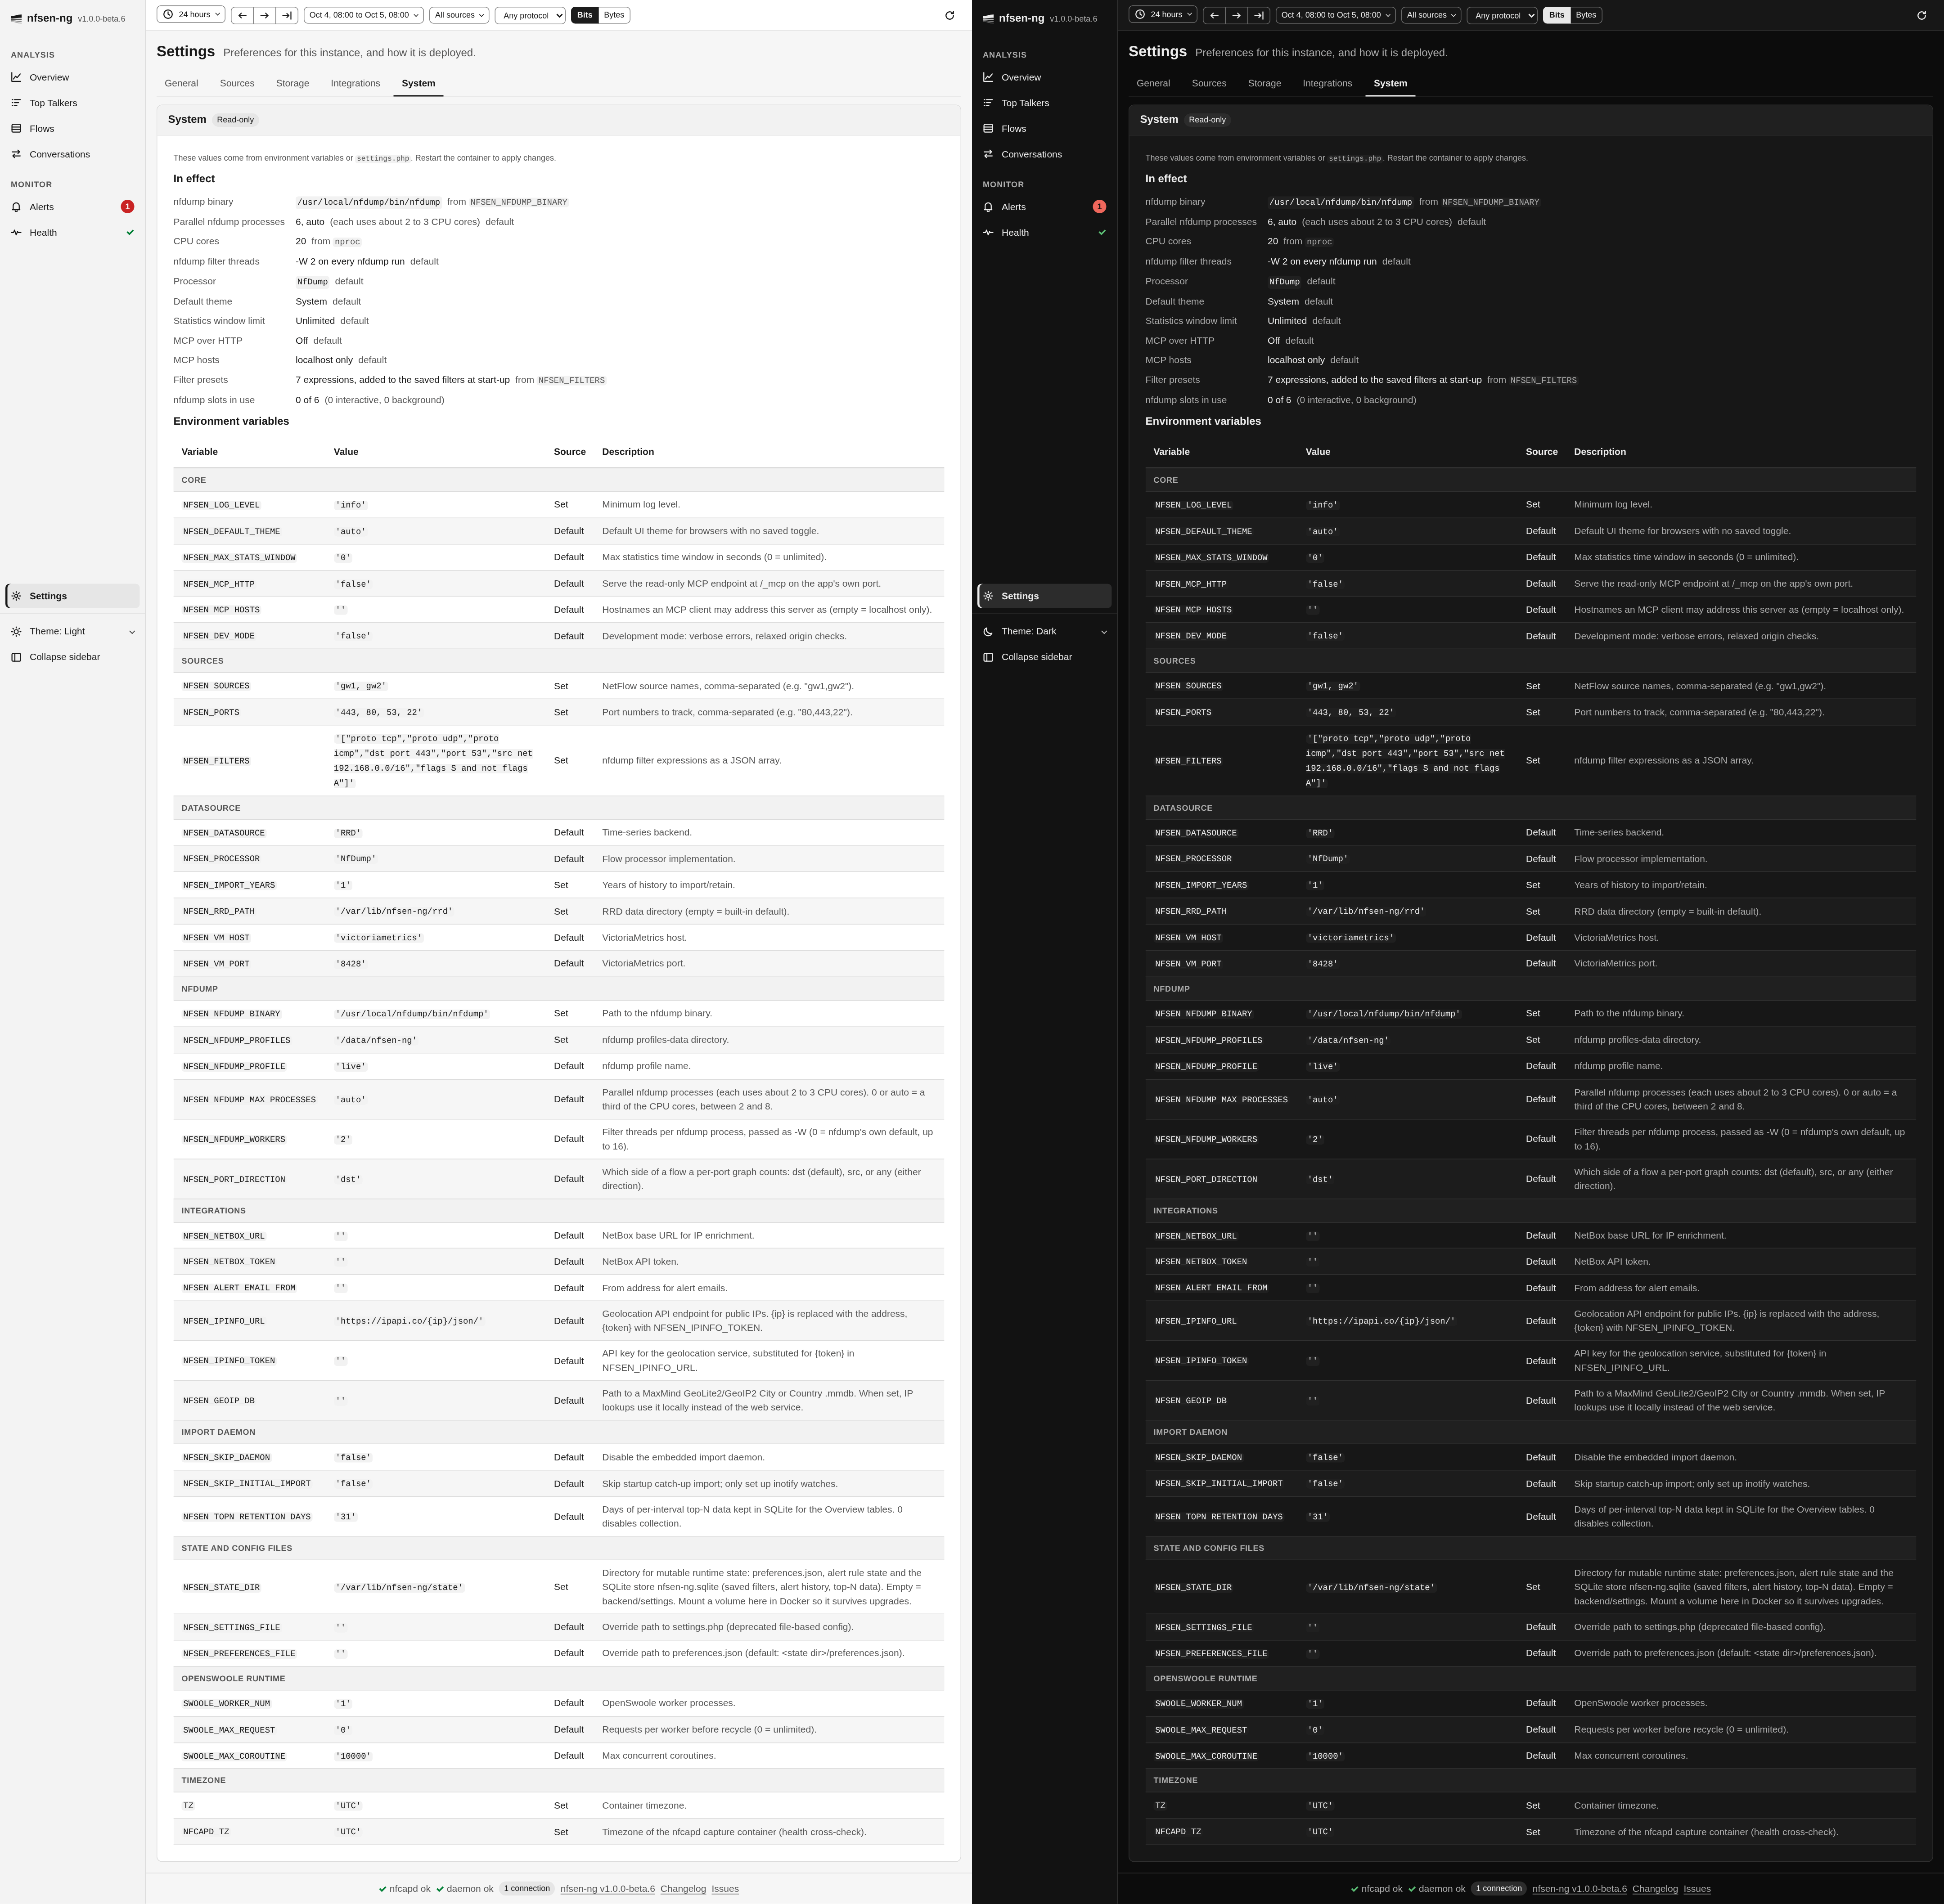Open Overview in light sidebar
This screenshot has width=1944, height=1904.
point(72,77)
